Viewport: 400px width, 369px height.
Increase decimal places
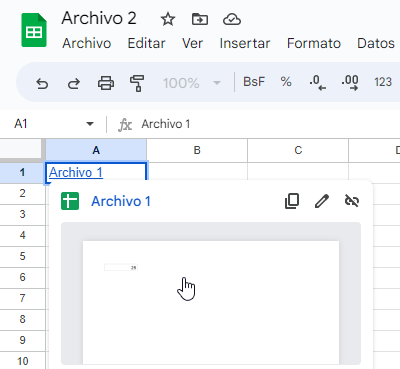point(350,82)
